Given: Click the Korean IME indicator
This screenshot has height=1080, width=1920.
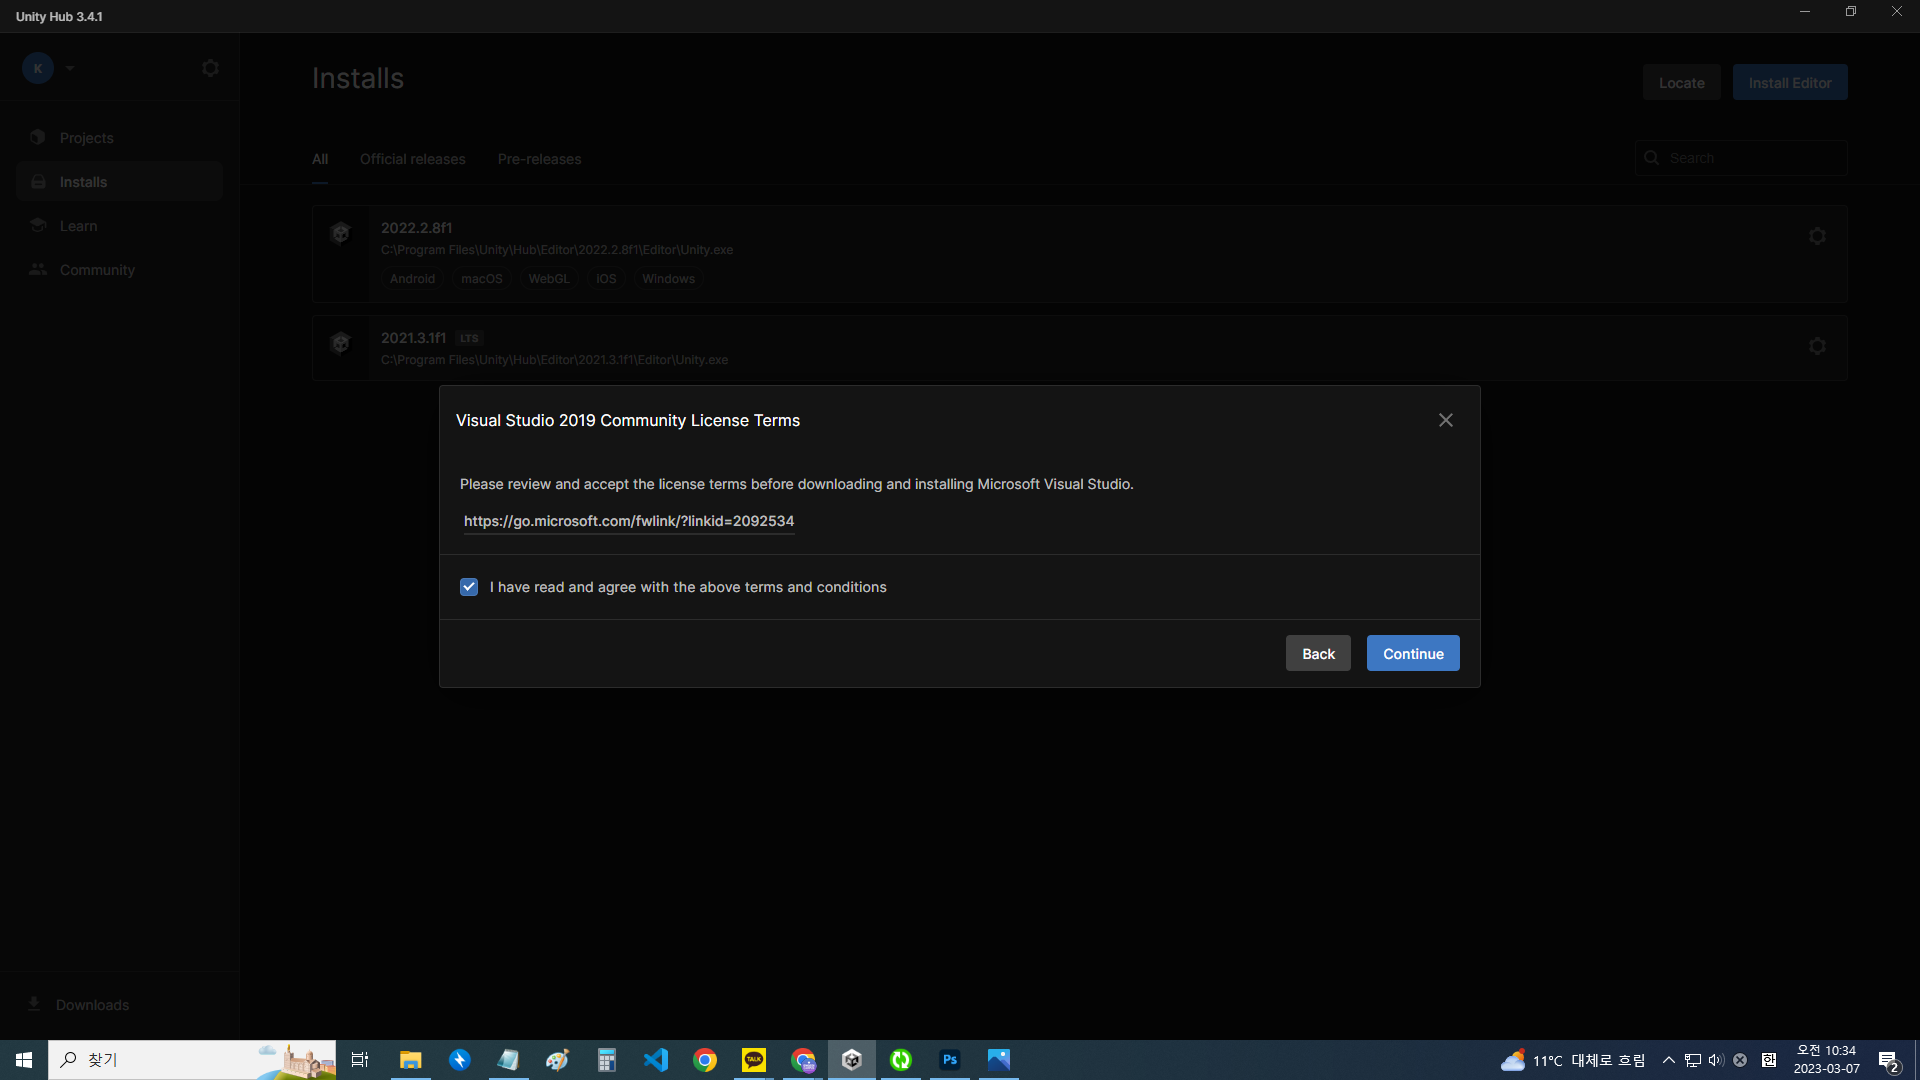Looking at the screenshot, I should (1769, 1060).
